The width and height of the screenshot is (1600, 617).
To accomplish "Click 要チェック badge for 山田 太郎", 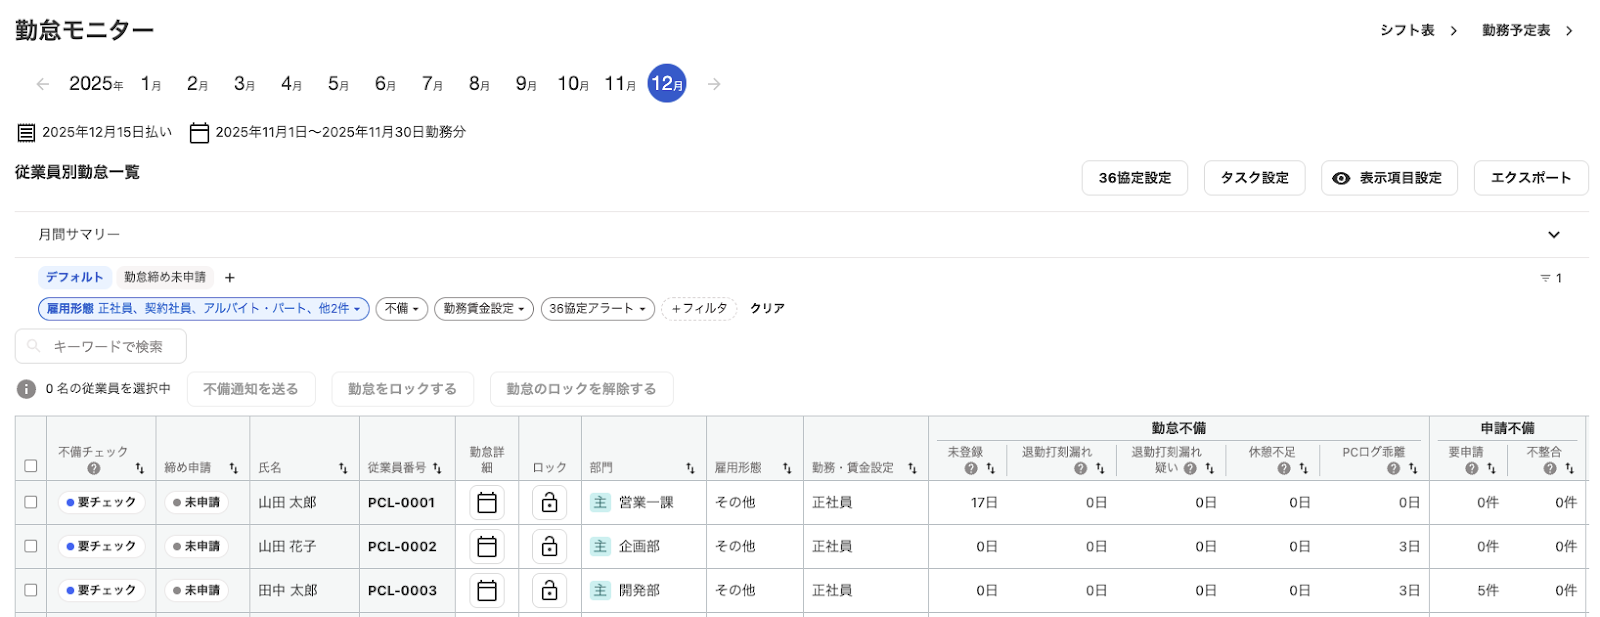I will [101, 502].
